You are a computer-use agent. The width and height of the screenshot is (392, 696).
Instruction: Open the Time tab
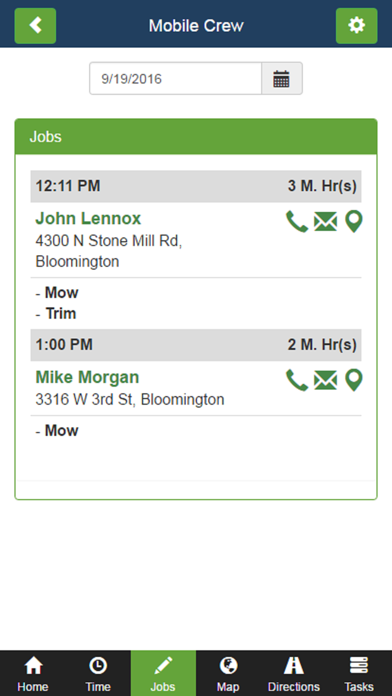98,673
